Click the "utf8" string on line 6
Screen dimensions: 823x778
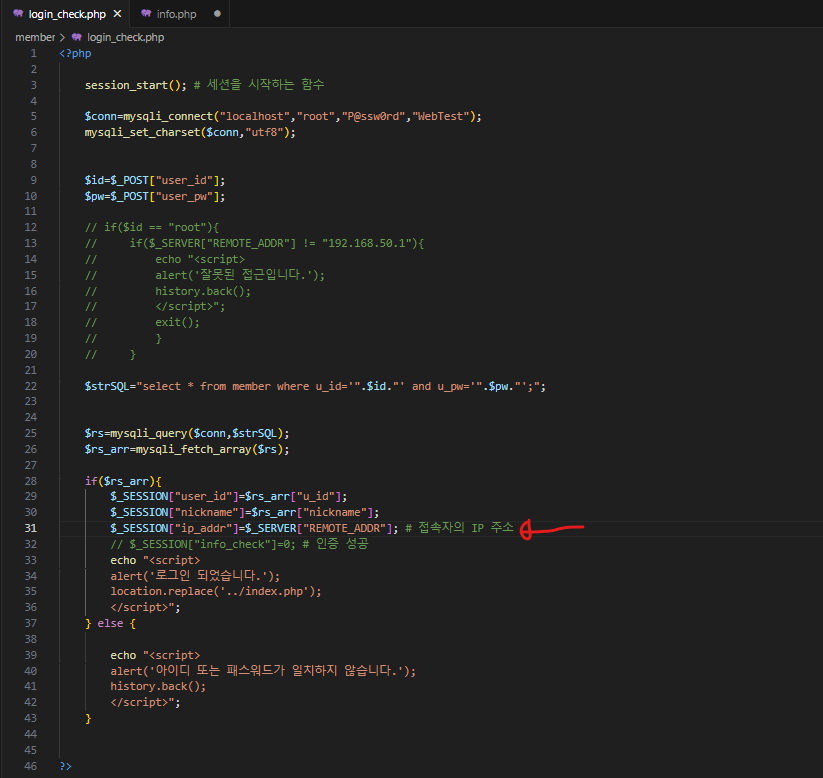click(264, 132)
